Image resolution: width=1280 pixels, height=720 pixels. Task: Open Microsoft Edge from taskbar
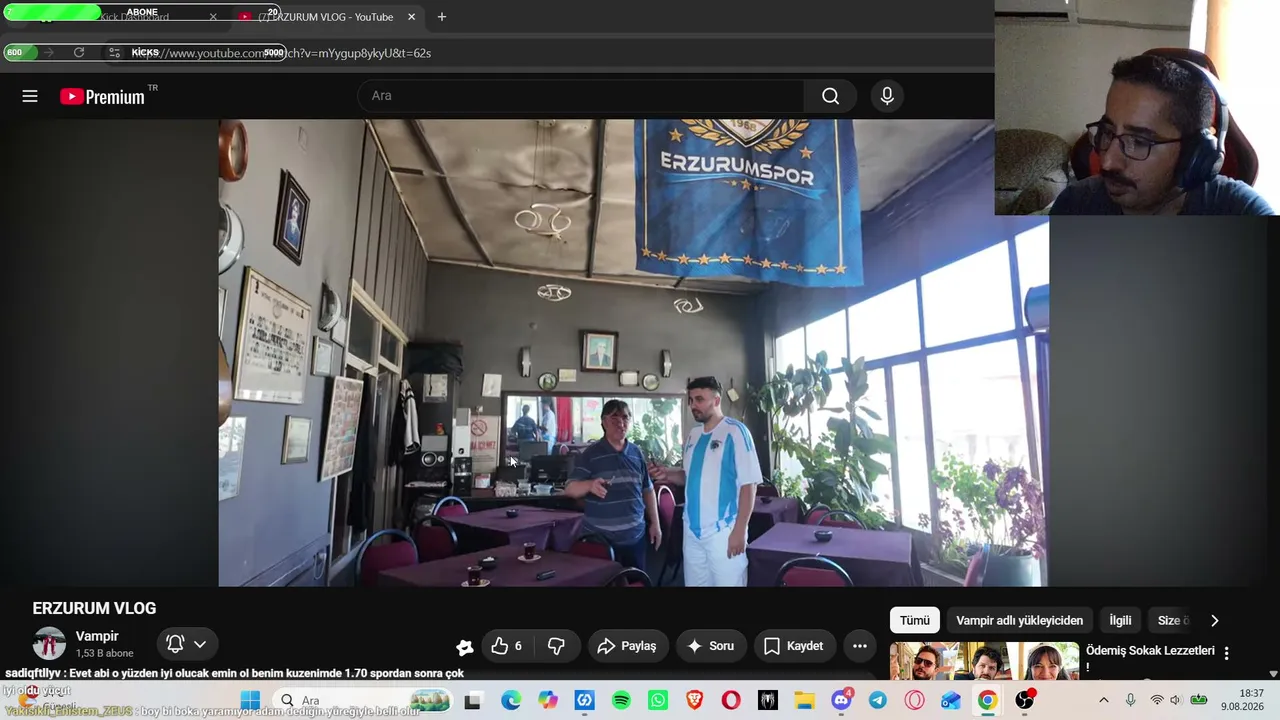point(511,700)
